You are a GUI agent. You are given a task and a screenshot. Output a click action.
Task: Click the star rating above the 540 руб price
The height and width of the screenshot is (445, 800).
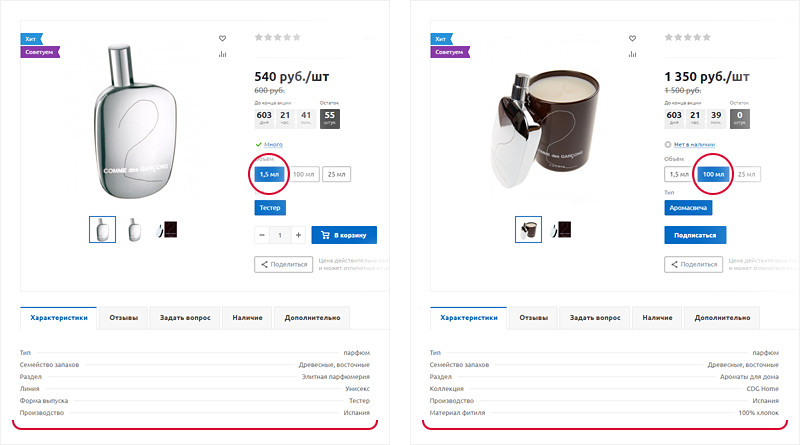coord(278,38)
